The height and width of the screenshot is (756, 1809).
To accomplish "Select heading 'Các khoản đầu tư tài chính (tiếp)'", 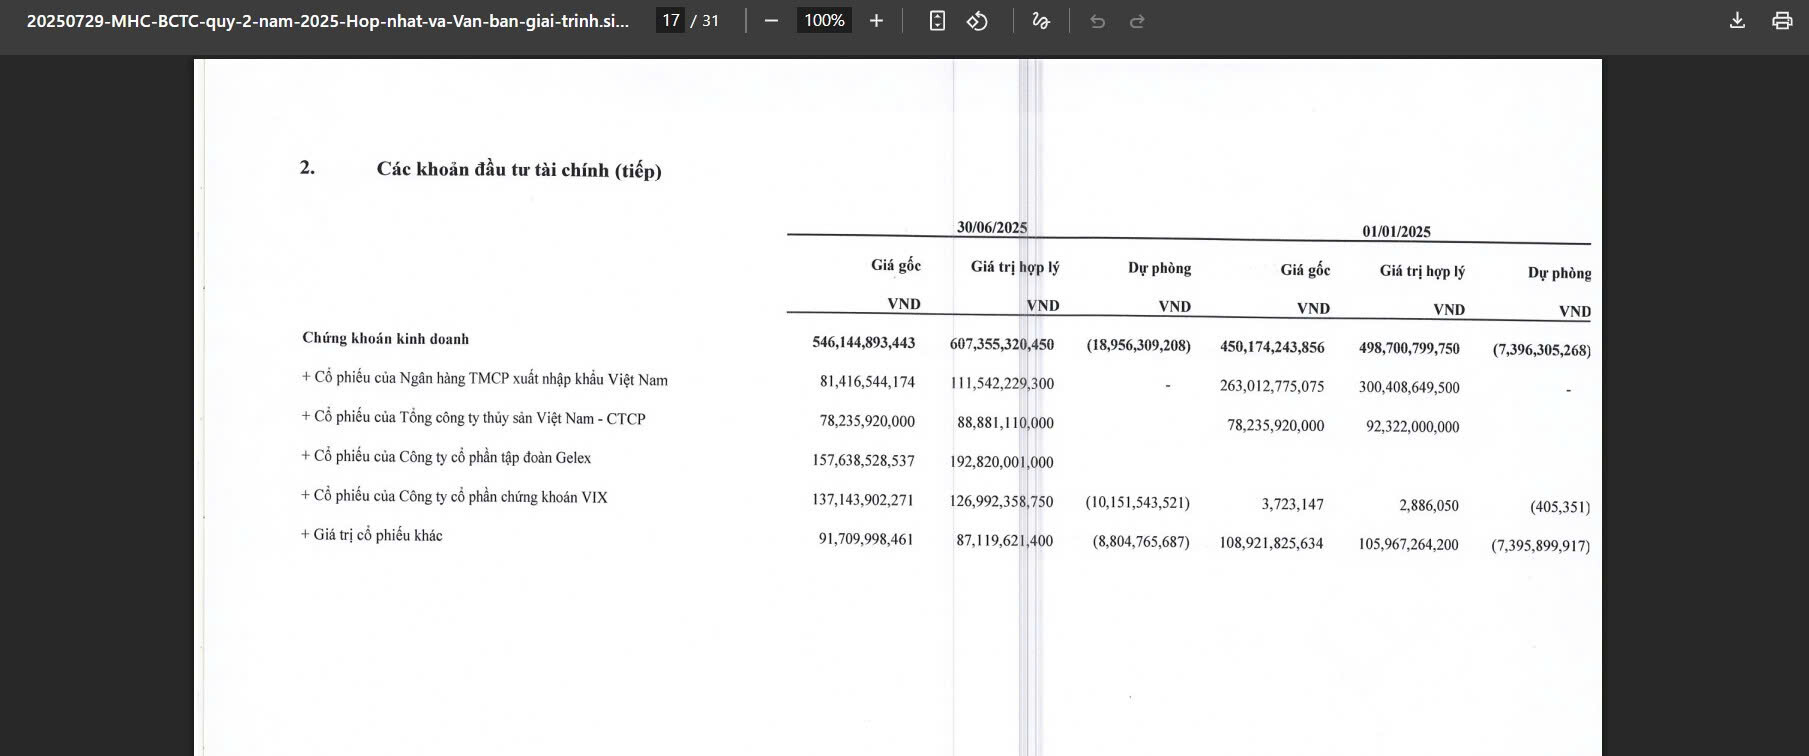I will (x=519, y=170).
